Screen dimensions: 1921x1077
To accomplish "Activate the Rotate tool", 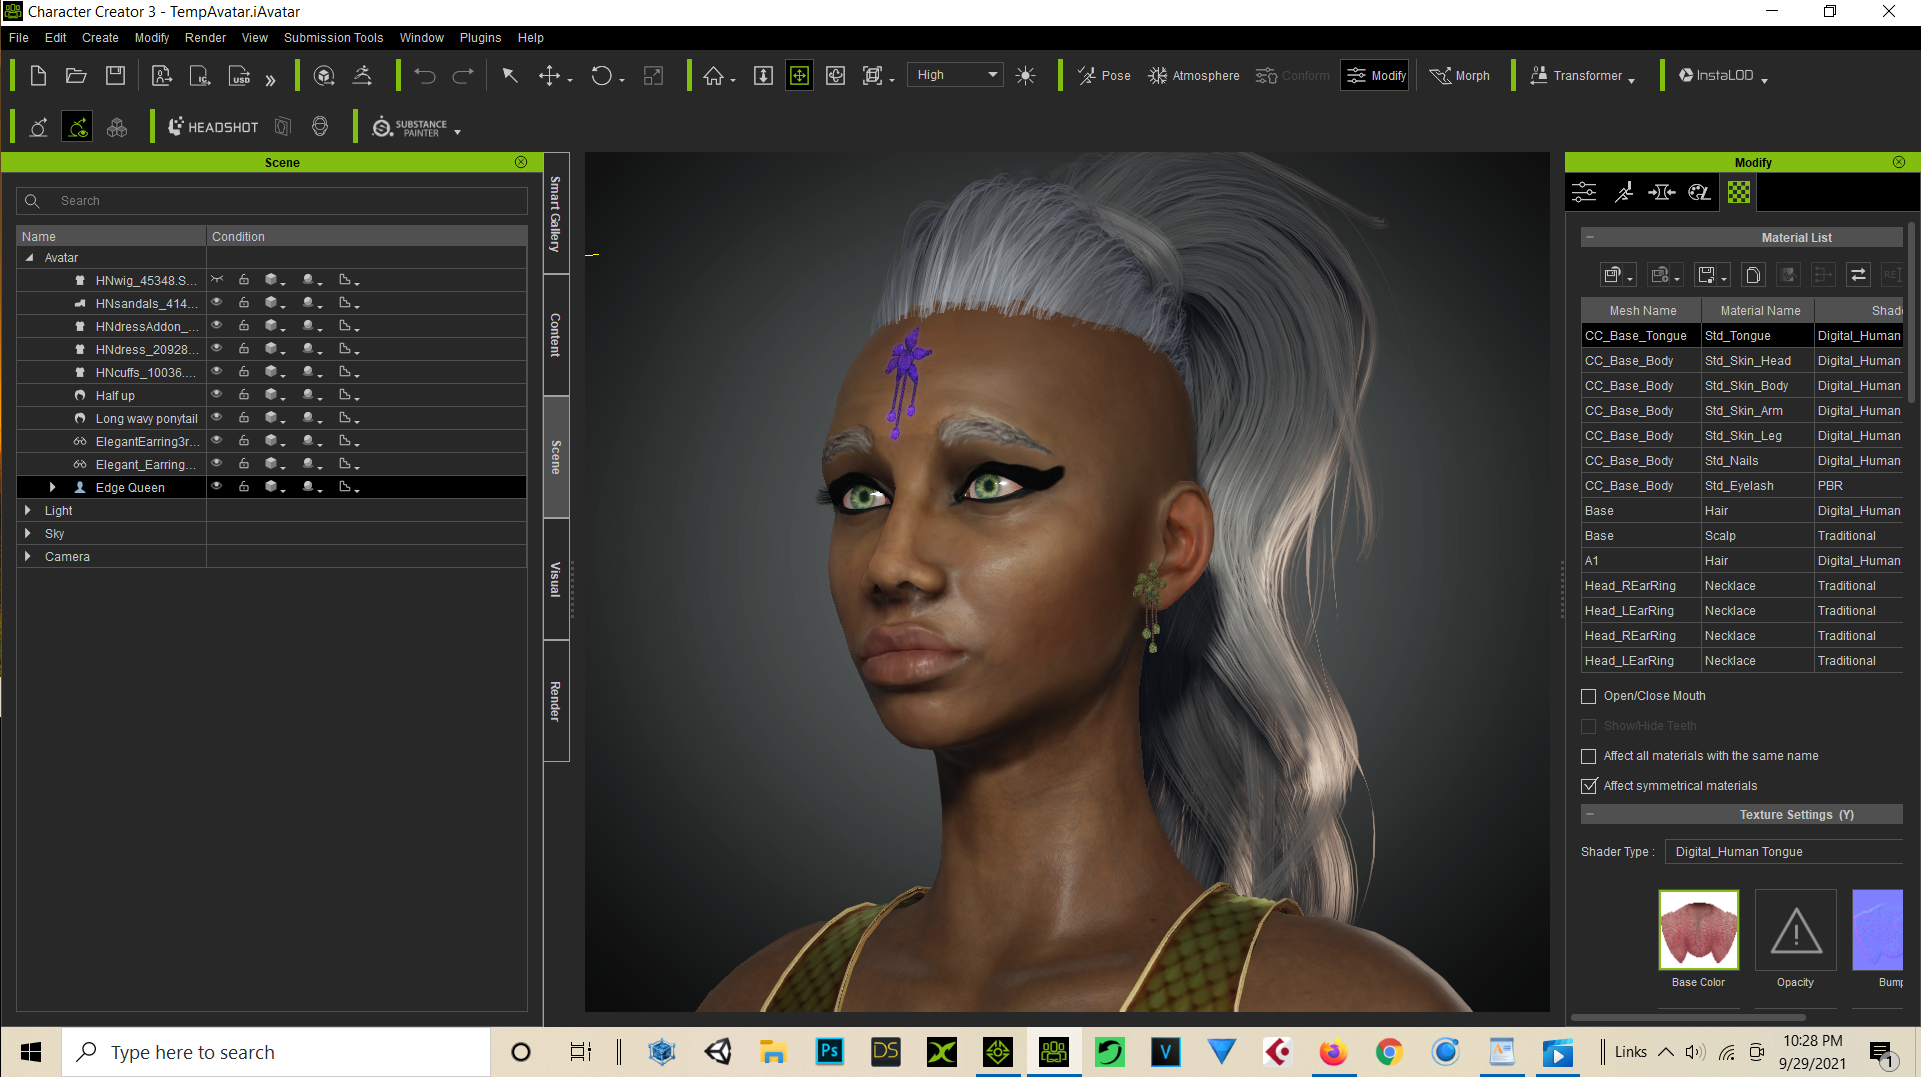I will click(x=601, y=76).
